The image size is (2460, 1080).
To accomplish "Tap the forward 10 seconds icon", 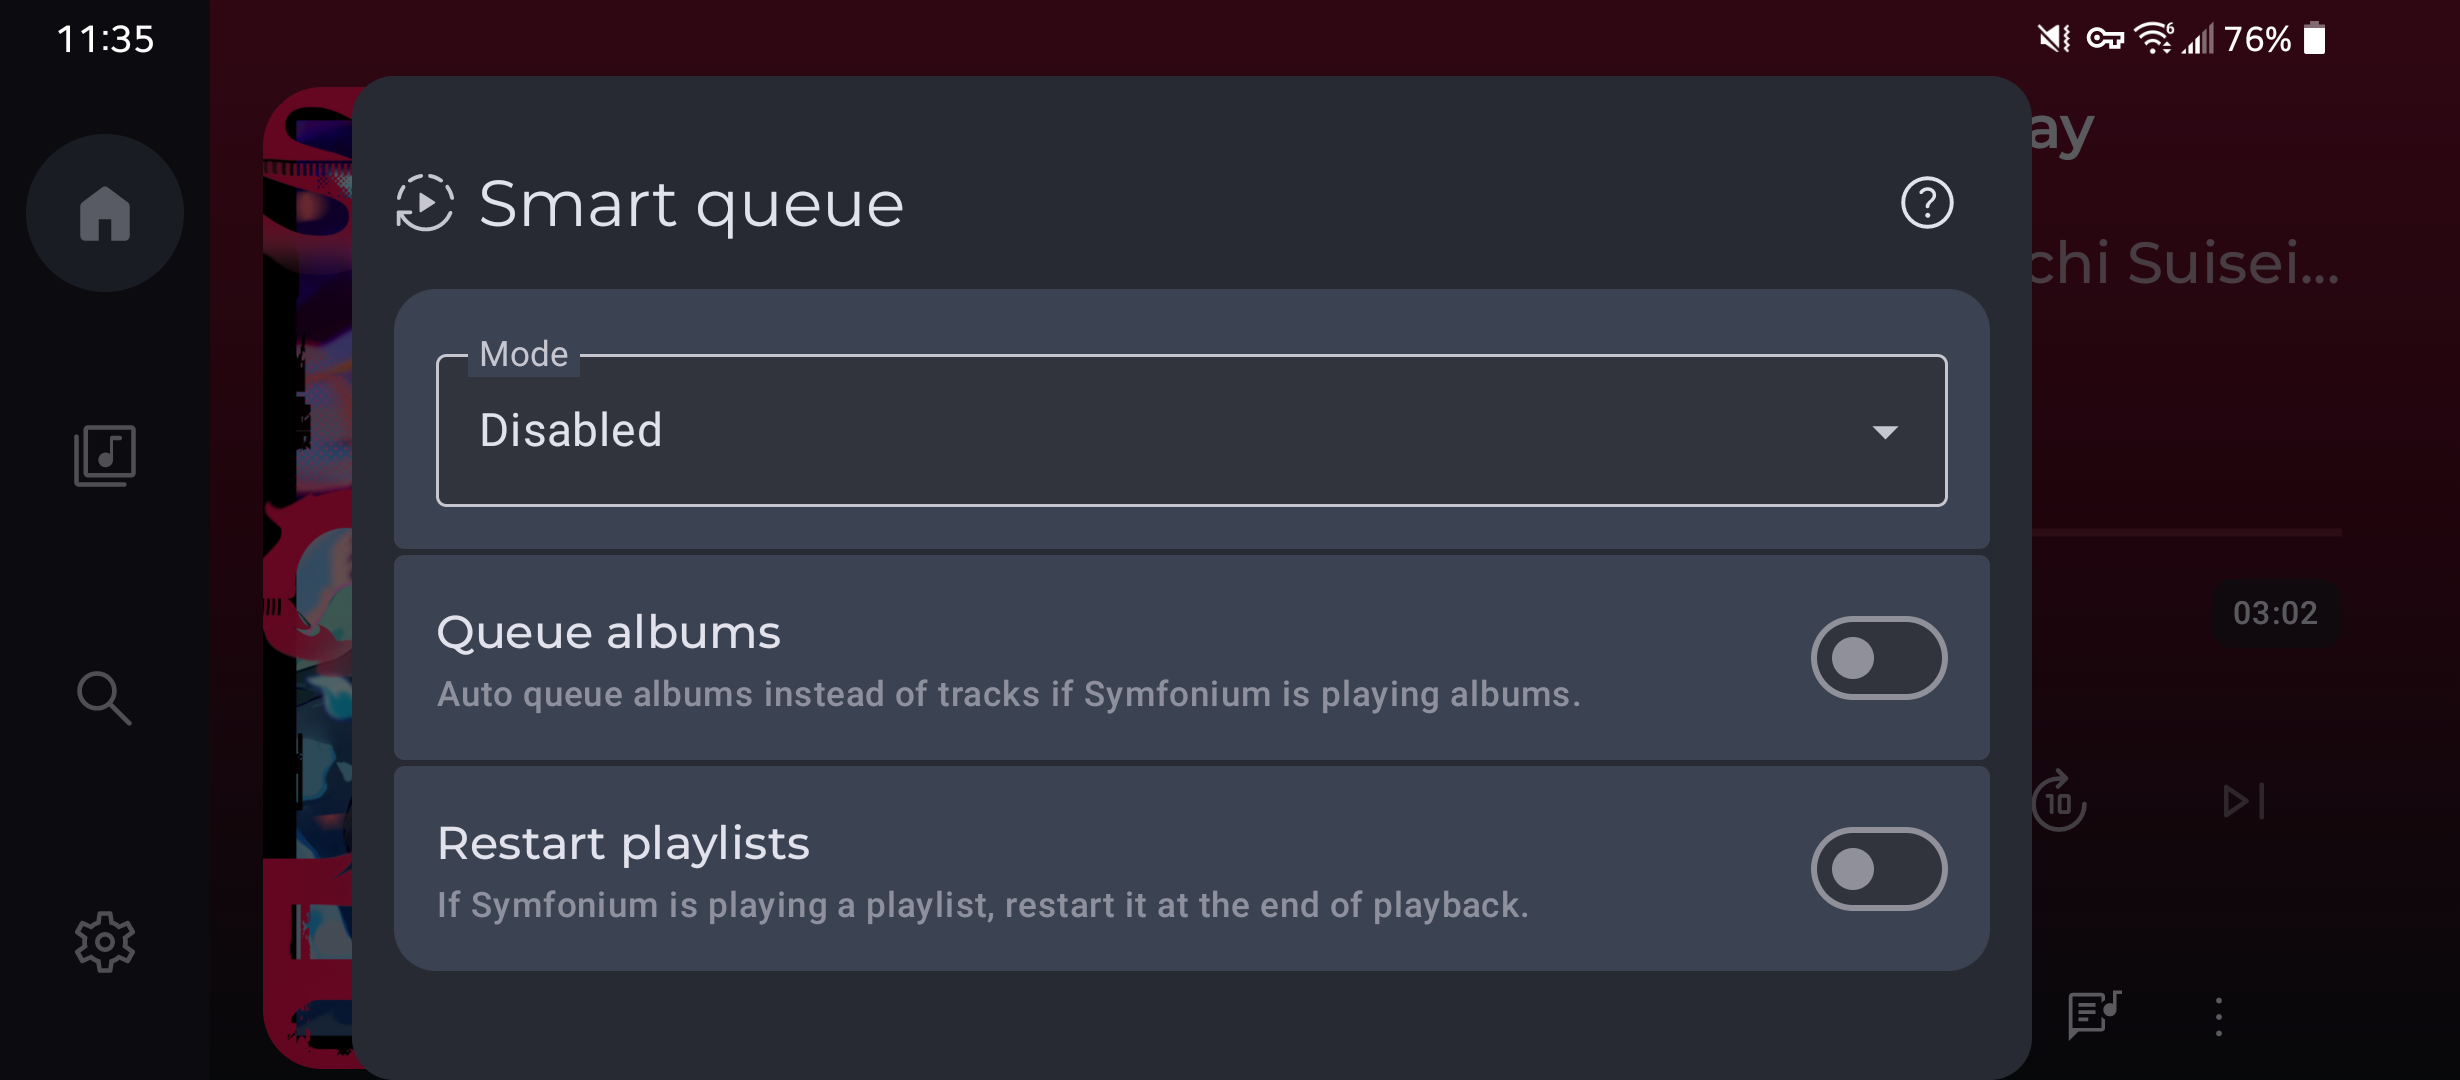I will tap(2059, 801).
